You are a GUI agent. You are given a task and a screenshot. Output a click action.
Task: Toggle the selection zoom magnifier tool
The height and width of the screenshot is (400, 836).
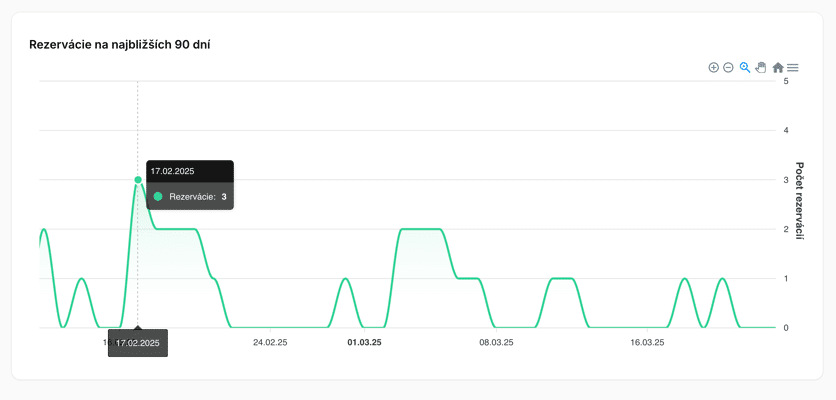coord(745,68)
